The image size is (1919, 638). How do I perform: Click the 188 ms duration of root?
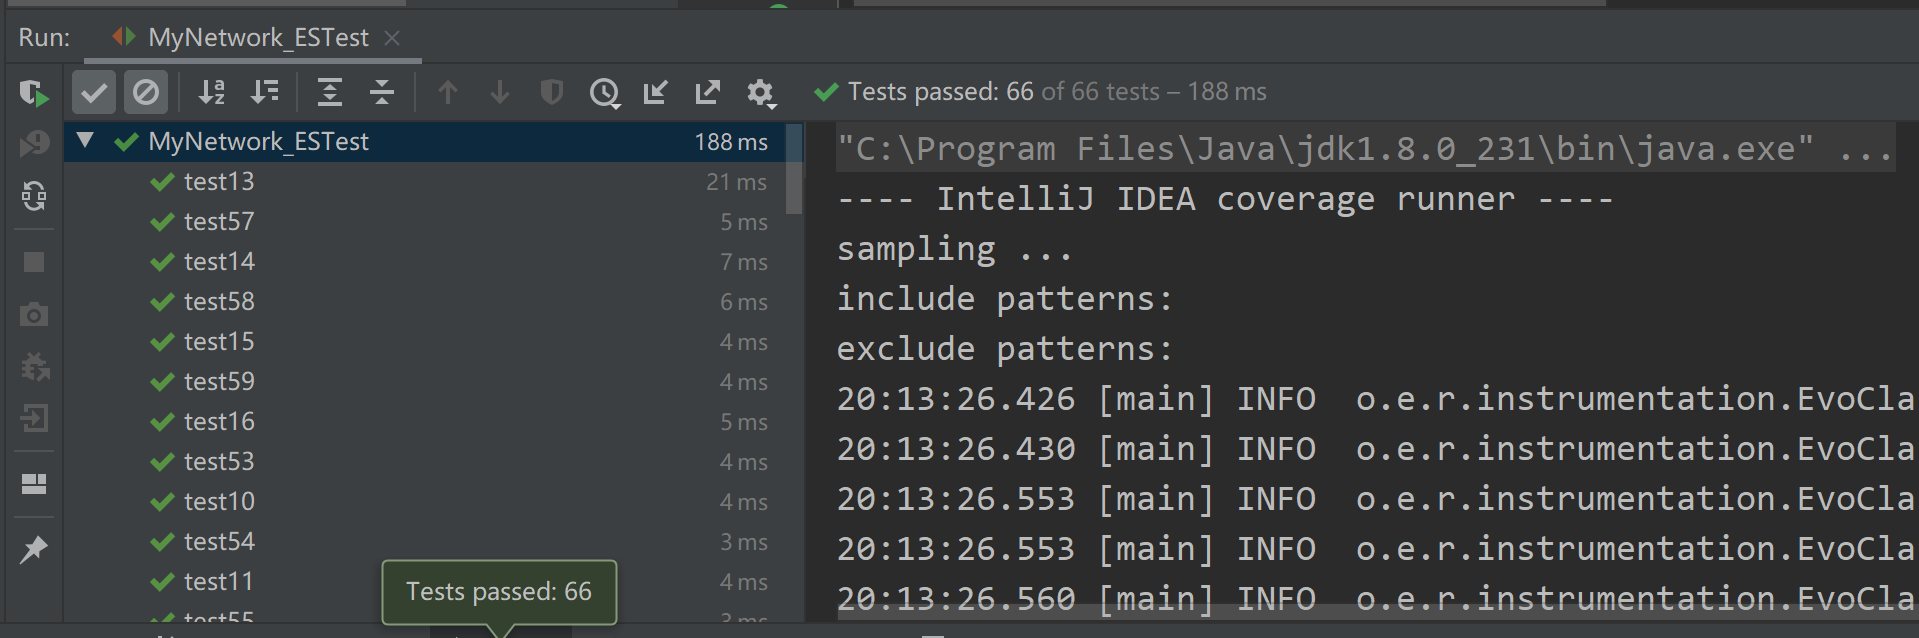click(731, 142)
